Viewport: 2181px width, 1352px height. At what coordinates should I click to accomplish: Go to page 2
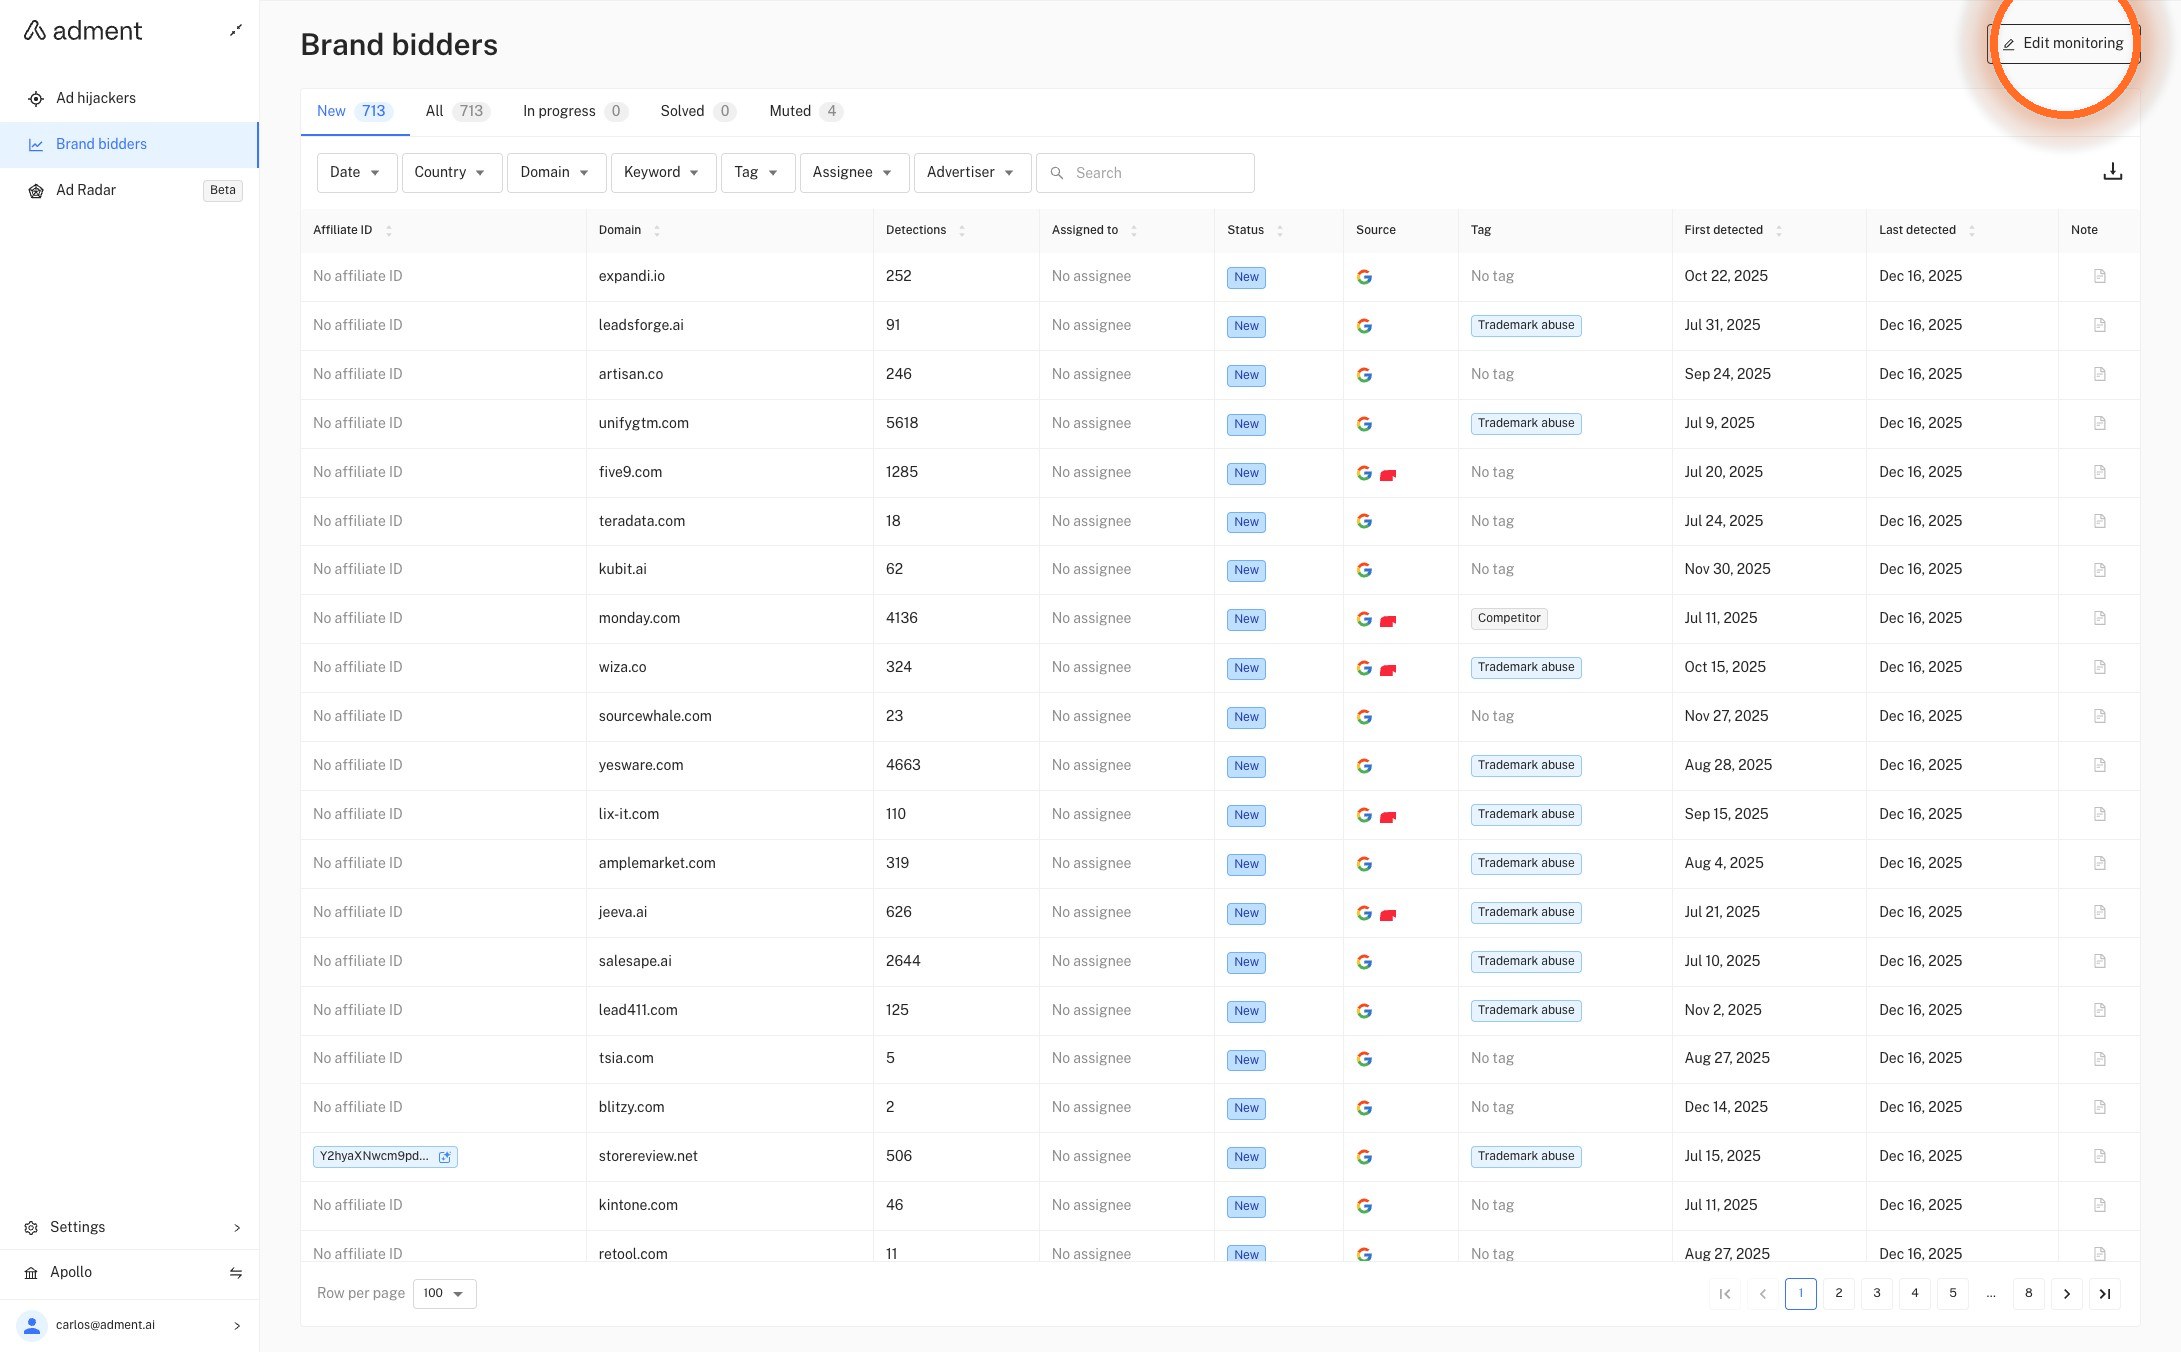coord(1839,1293)
